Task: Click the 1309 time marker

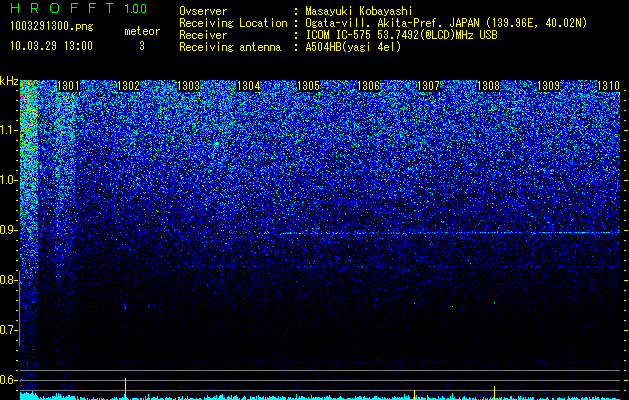Action: [548, 86]
